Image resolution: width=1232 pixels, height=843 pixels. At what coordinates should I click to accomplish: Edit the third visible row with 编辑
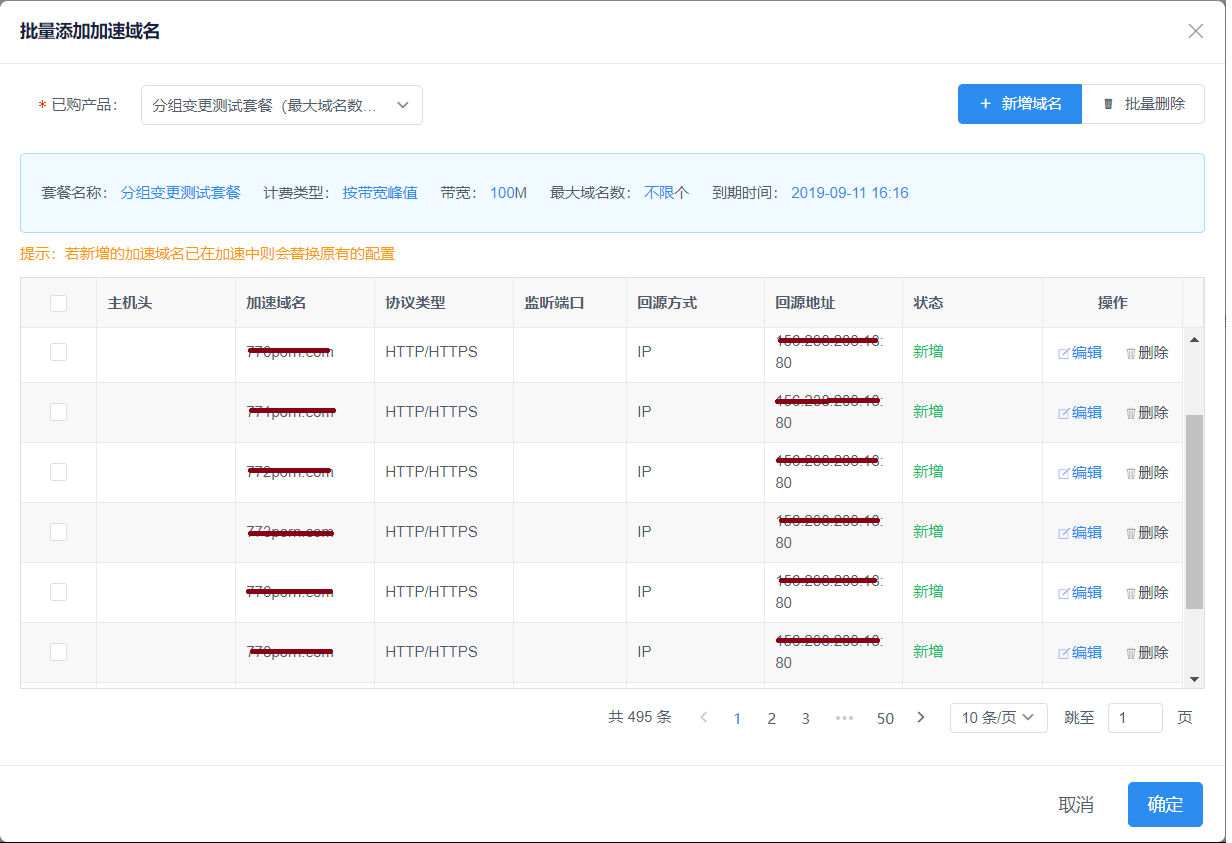pos(1080,473)
